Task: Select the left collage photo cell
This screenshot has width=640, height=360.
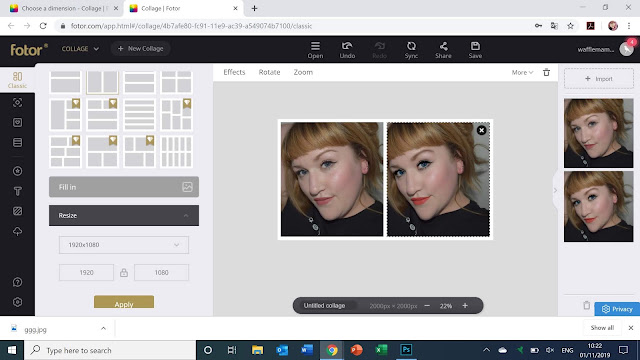Action: pos(332,179)
